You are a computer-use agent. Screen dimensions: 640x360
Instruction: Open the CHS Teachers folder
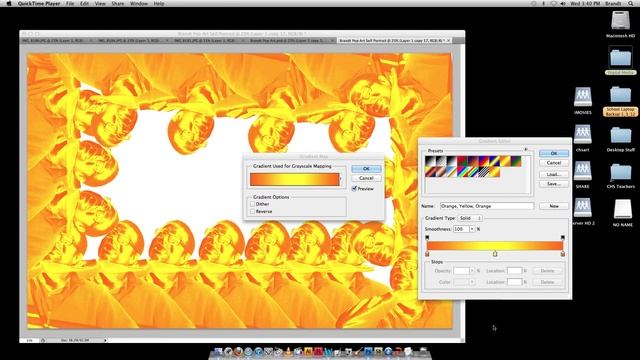coord(620,172)
